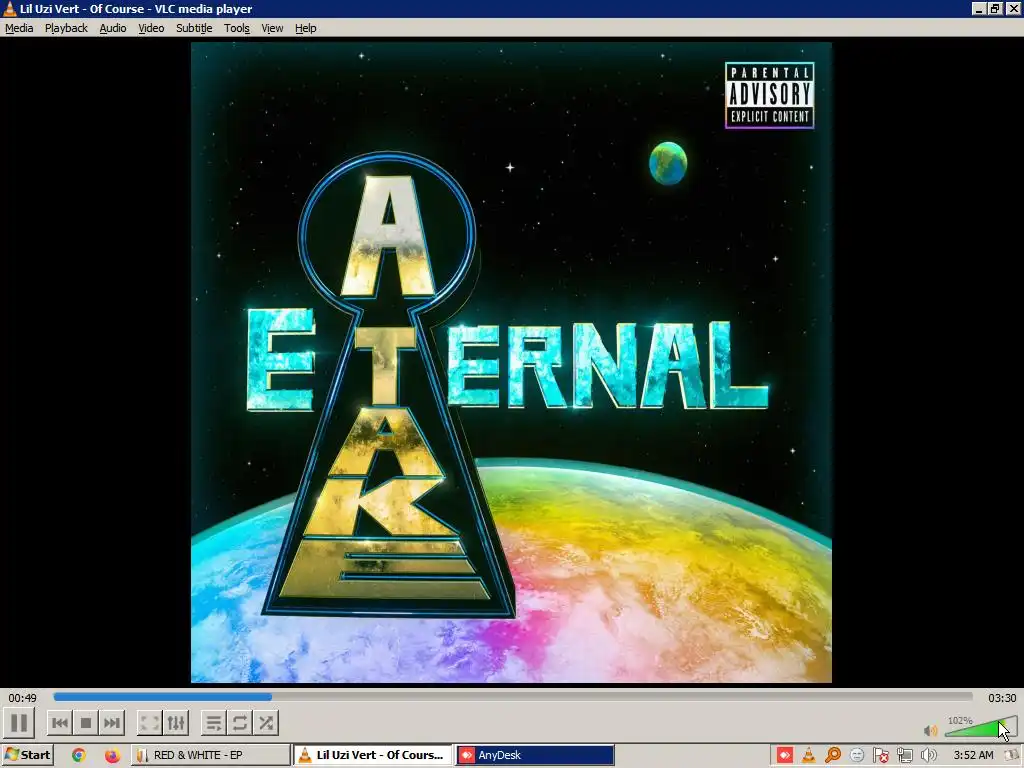The image size is (1024, 768).
Task: Open the AnyDesk tray icon
Action: pyautogui.click(x=784, y=756)
